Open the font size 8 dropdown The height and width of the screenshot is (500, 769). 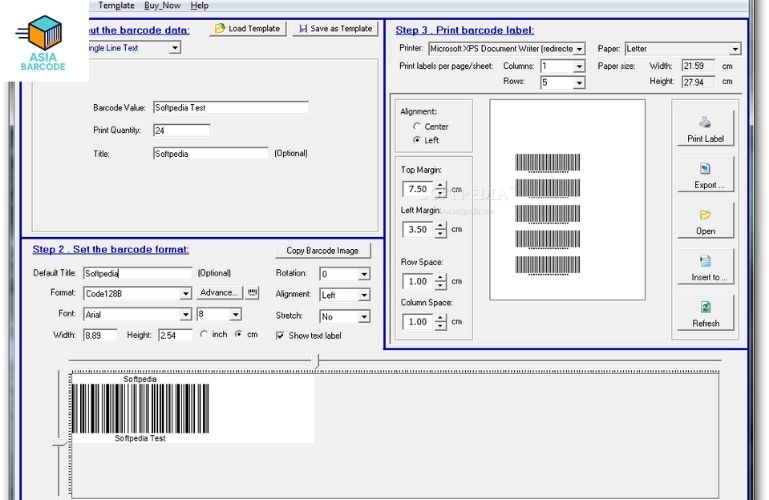(235, 314)
